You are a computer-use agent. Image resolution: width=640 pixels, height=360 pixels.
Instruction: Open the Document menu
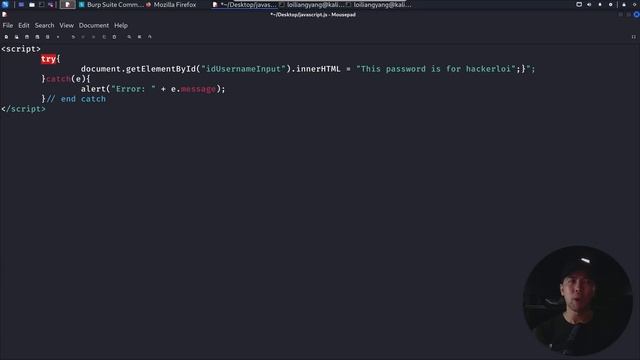point(94,25)
